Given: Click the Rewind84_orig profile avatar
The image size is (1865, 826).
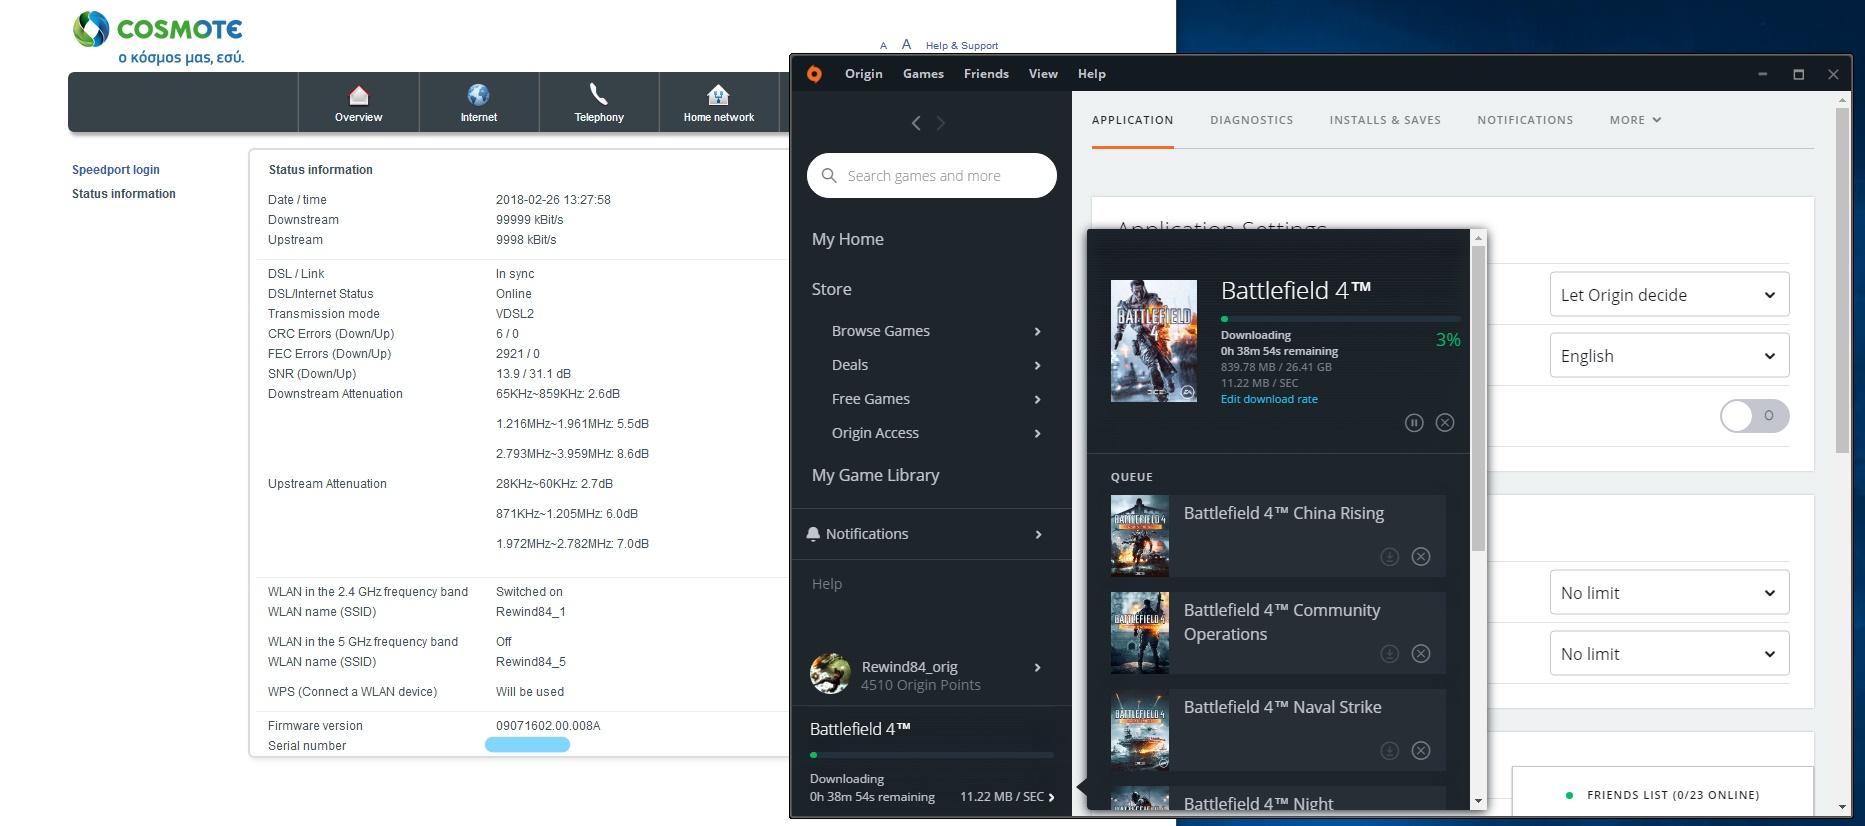Looking at the screenshot, I should (x=830, y=674).
